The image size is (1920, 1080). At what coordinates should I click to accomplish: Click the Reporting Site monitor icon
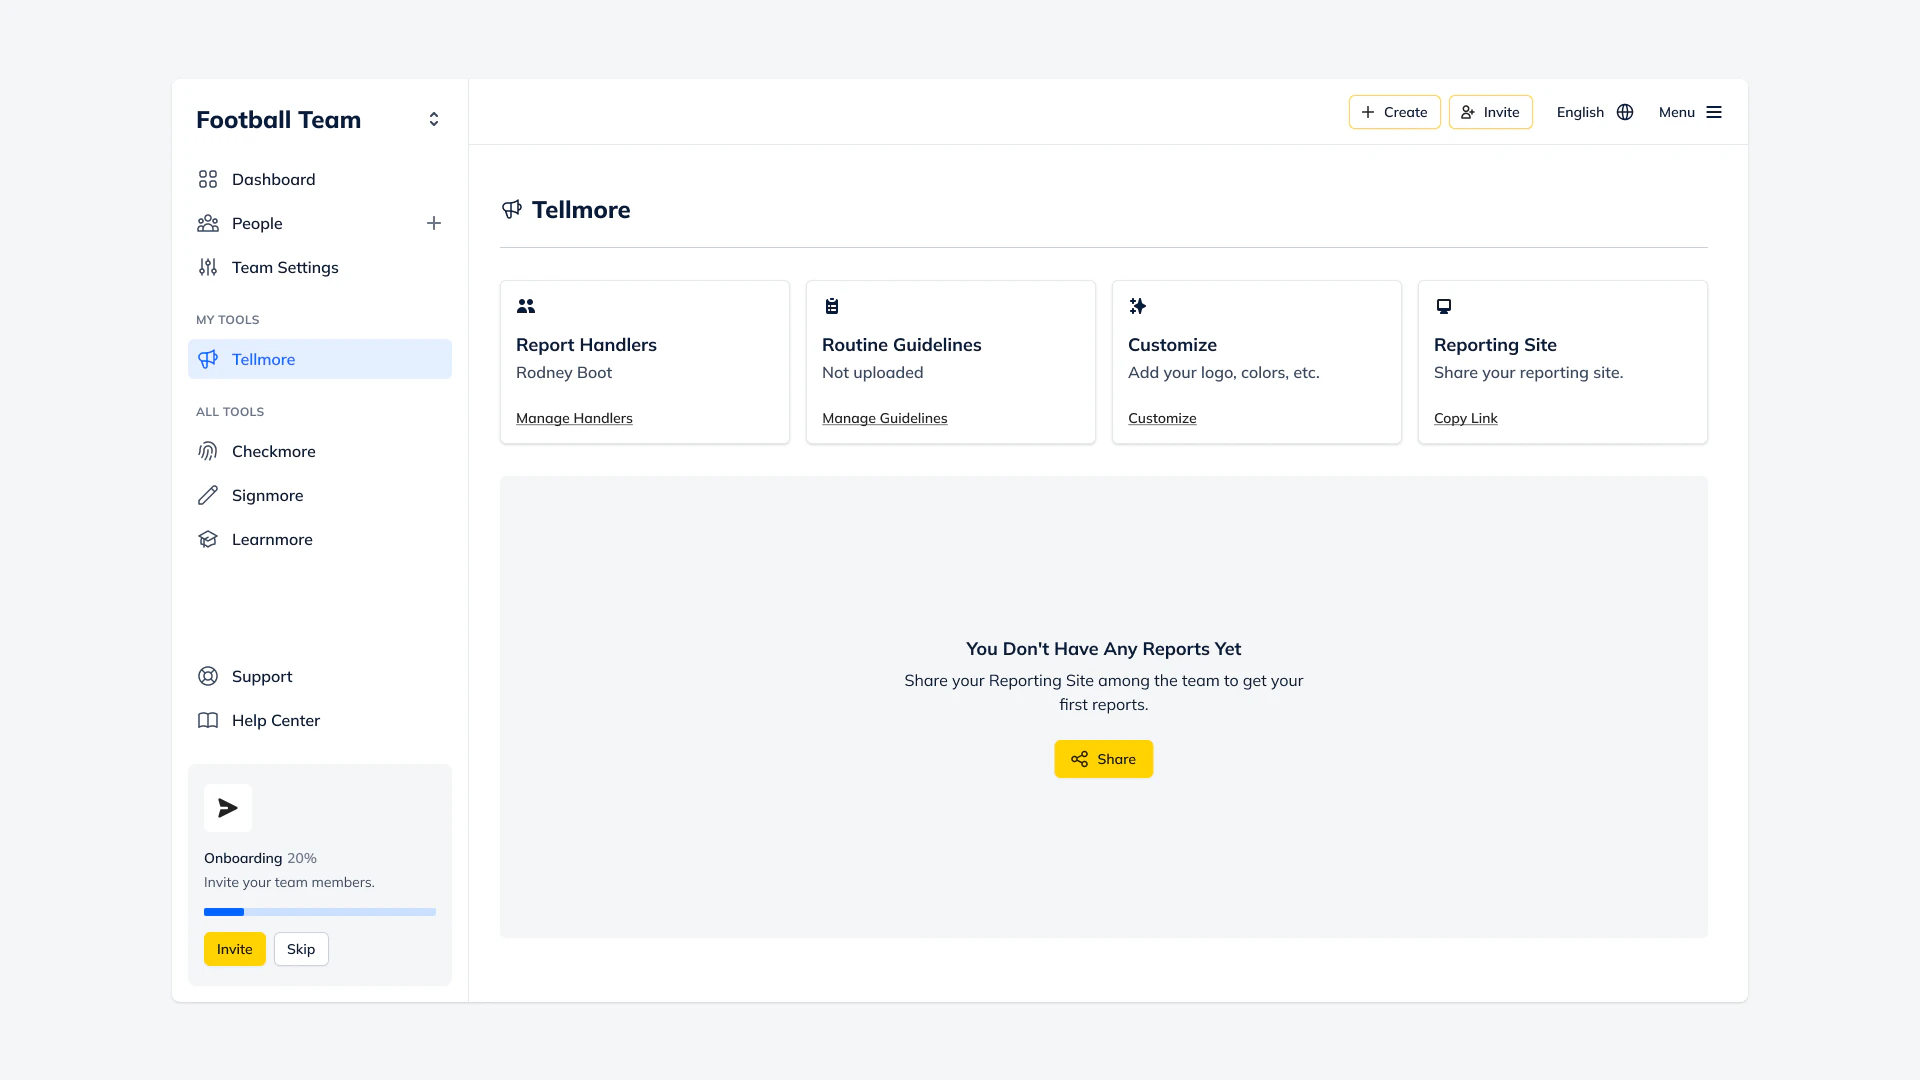(1444, 306)
